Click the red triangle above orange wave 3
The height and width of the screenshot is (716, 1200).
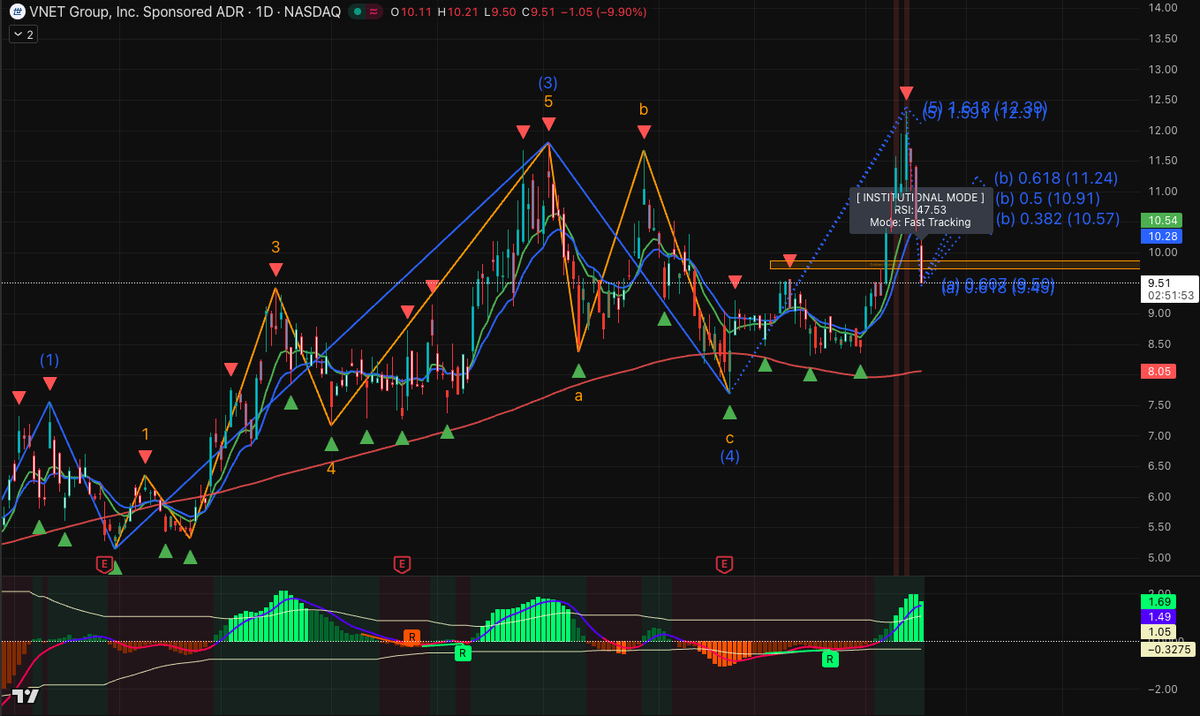click(275, 269)
